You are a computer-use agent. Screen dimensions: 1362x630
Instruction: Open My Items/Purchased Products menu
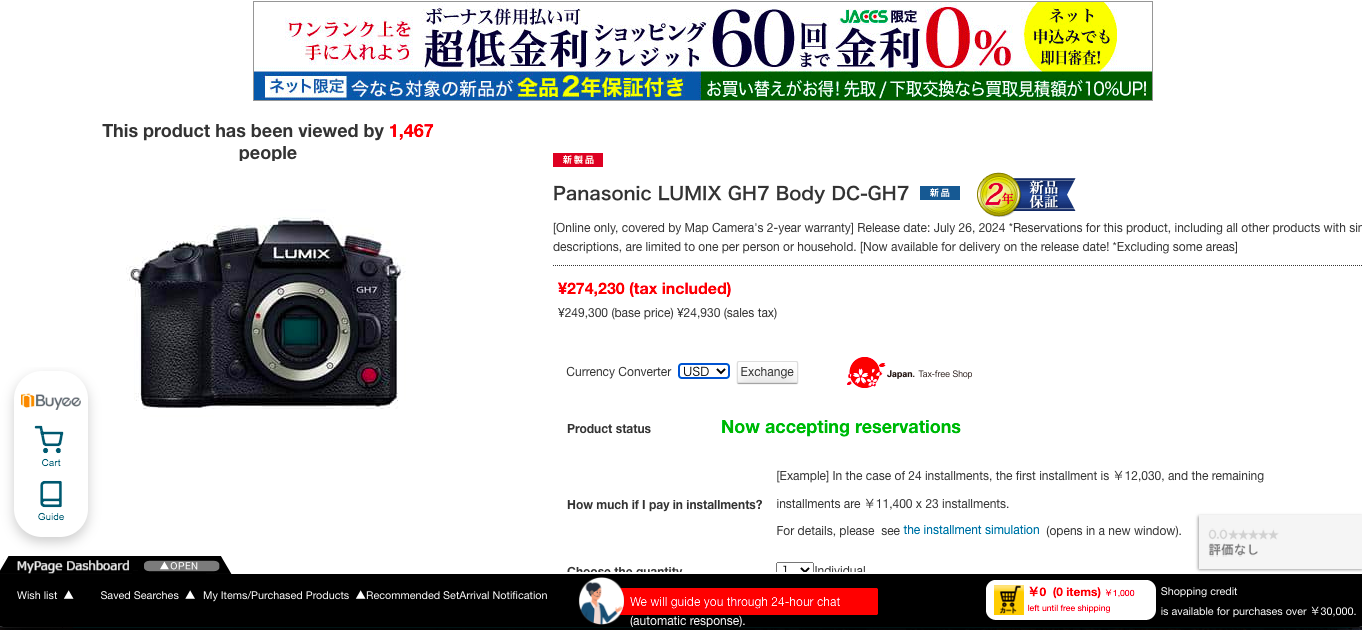coord(276,595)
